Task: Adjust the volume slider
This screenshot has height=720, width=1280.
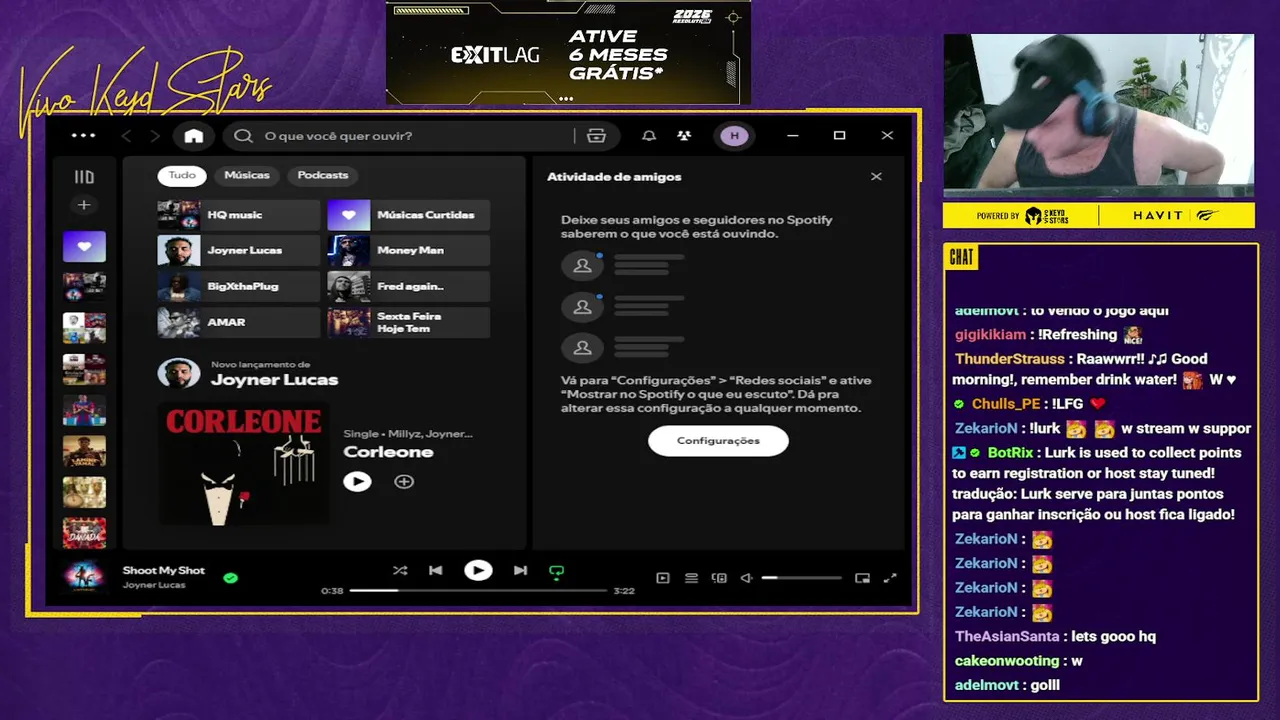Action: (801, 578)
